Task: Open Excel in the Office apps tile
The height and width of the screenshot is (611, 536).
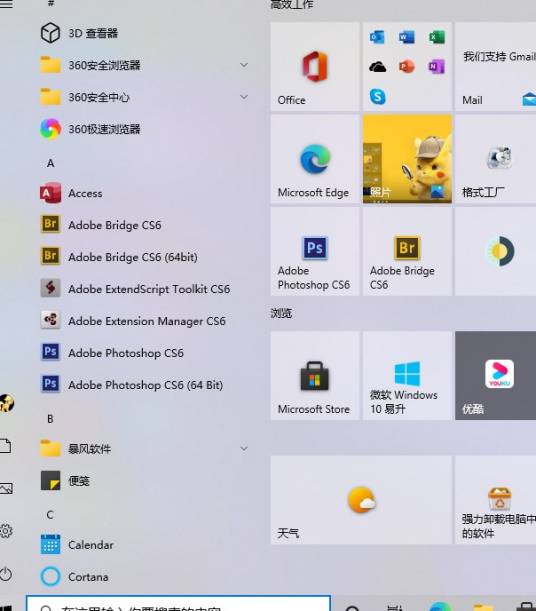Action: [437, 37]
